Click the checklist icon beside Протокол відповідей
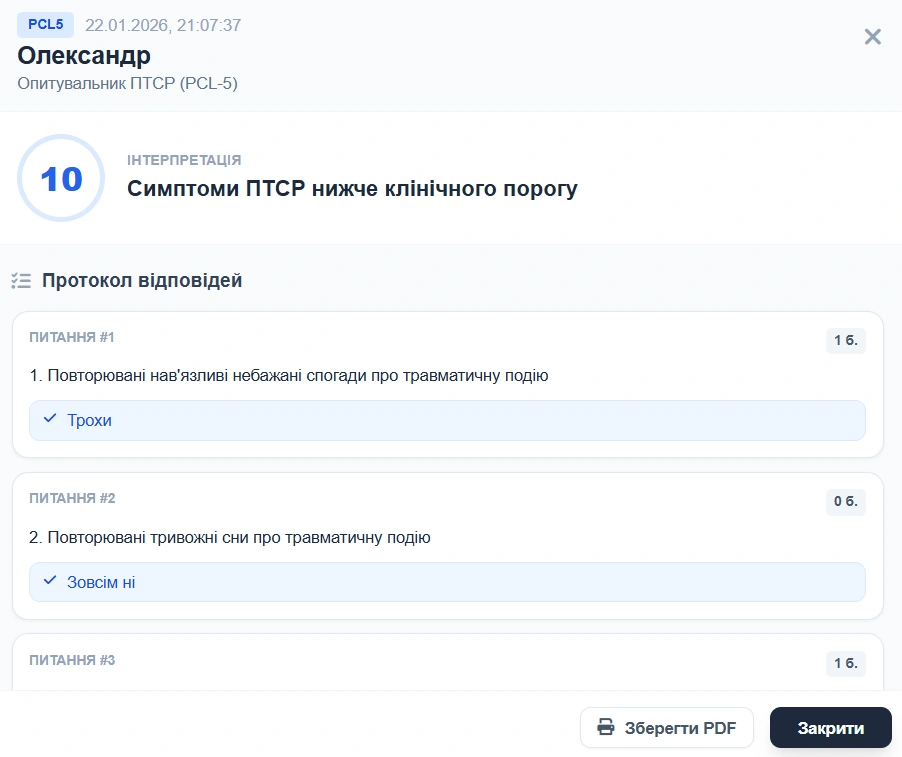This screenshot has width=902, height=757. 20,280
